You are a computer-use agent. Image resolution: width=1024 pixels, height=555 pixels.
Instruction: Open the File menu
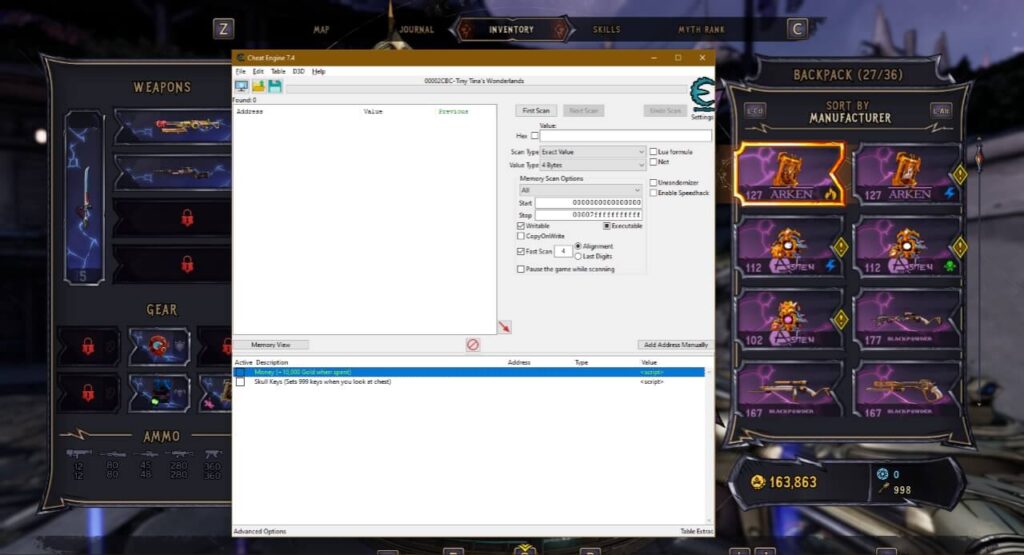tap(240, 71)
